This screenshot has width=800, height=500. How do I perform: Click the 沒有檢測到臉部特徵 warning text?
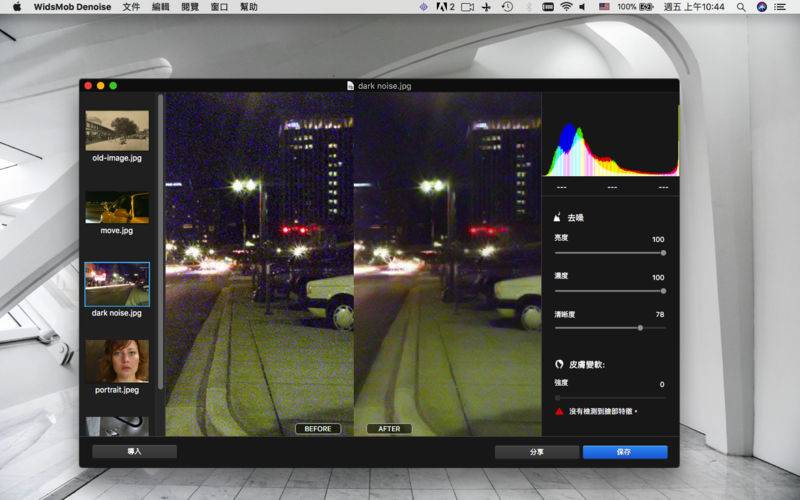click(x=601, y=411)
